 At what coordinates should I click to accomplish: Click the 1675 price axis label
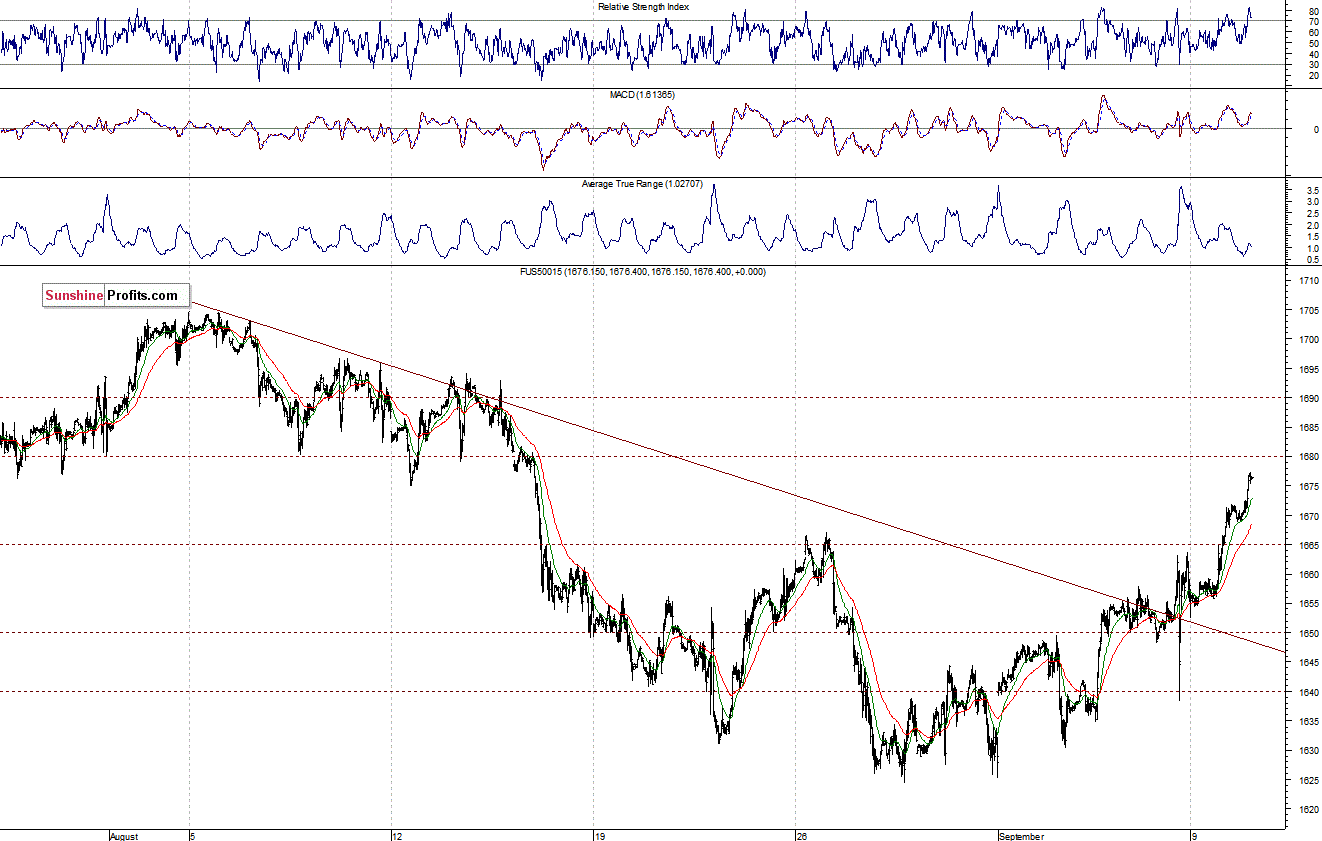click(x=1309, y=487)
